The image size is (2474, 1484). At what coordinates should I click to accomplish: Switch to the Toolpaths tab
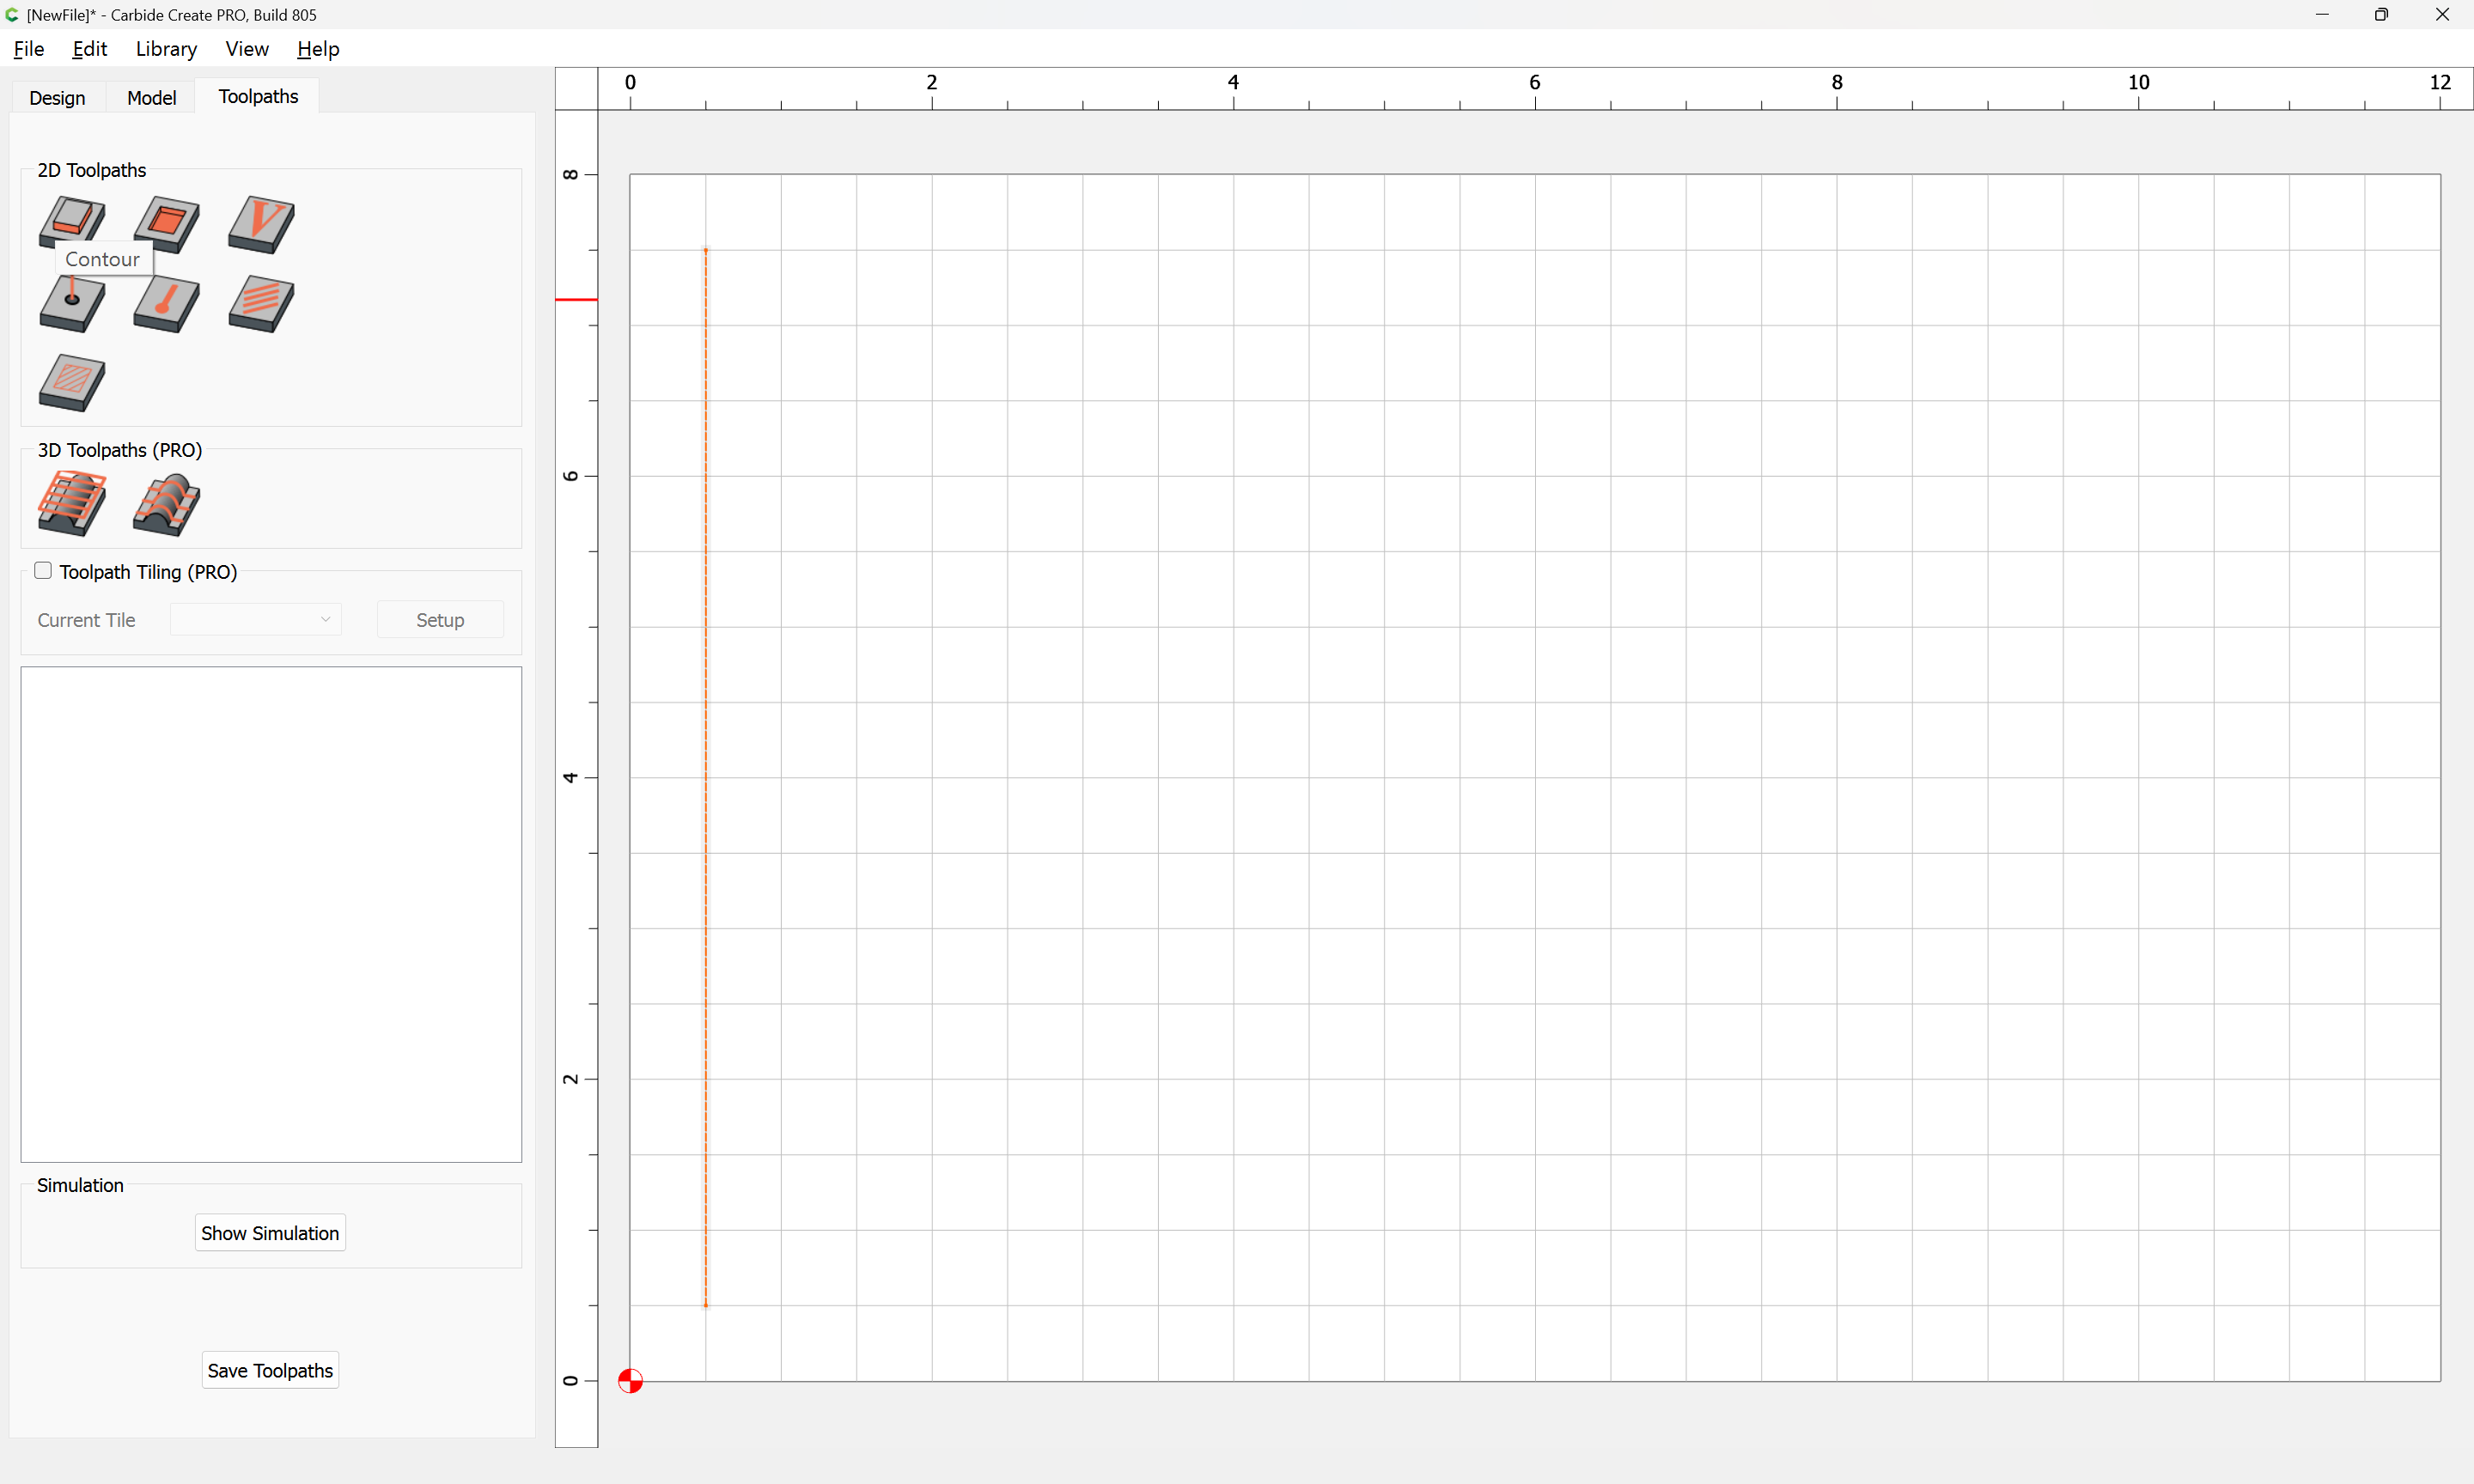258,96
